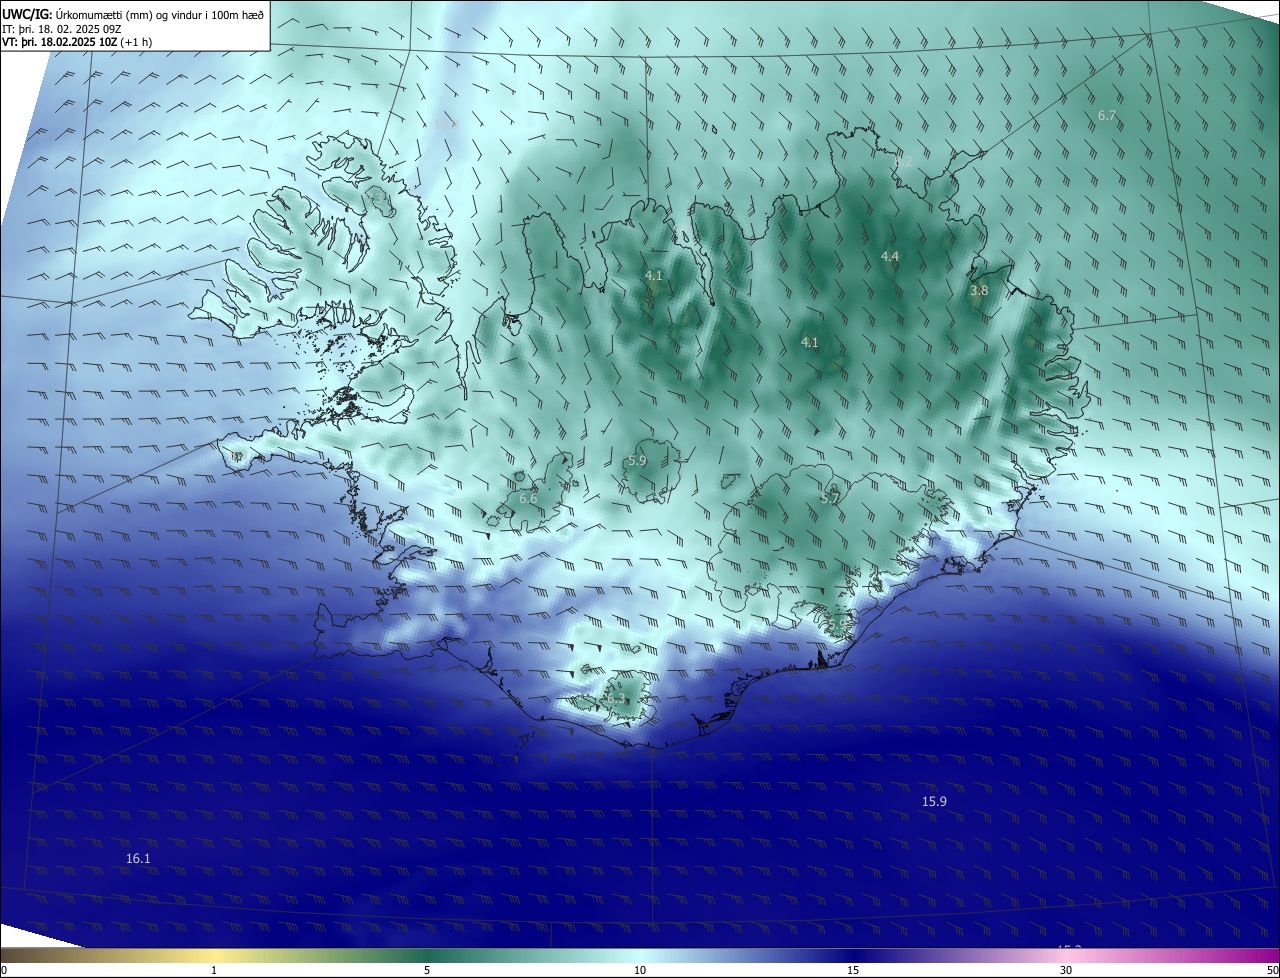Click the 15.9 ocean value label
This screenshot has height=978, width=1280.
pyautogui.click(x=934, y=802)
